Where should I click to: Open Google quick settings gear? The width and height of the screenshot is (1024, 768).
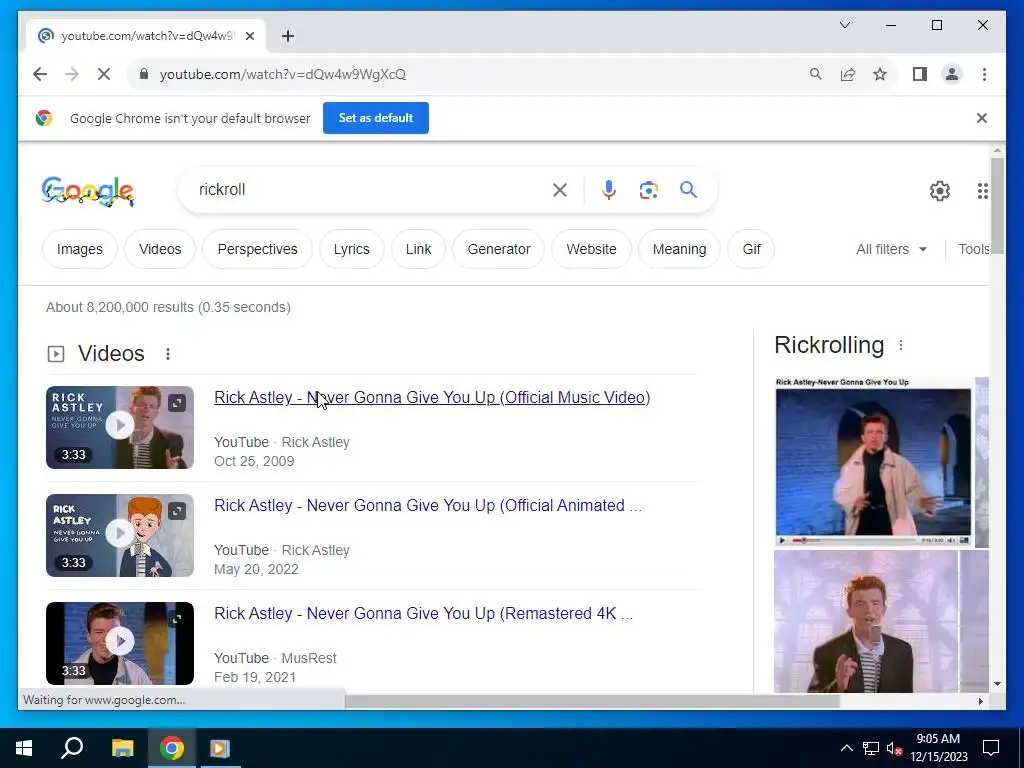coord(940,191)
